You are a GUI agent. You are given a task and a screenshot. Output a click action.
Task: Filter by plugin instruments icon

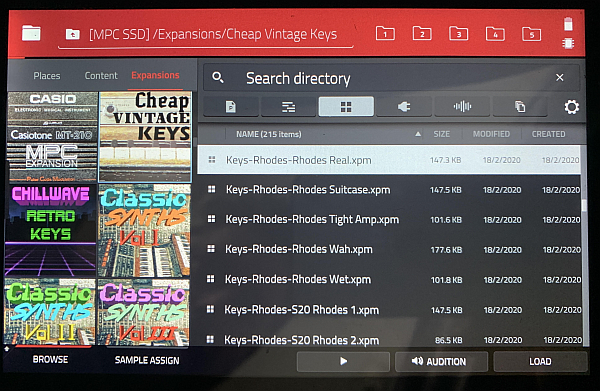(x=404, y=106)
